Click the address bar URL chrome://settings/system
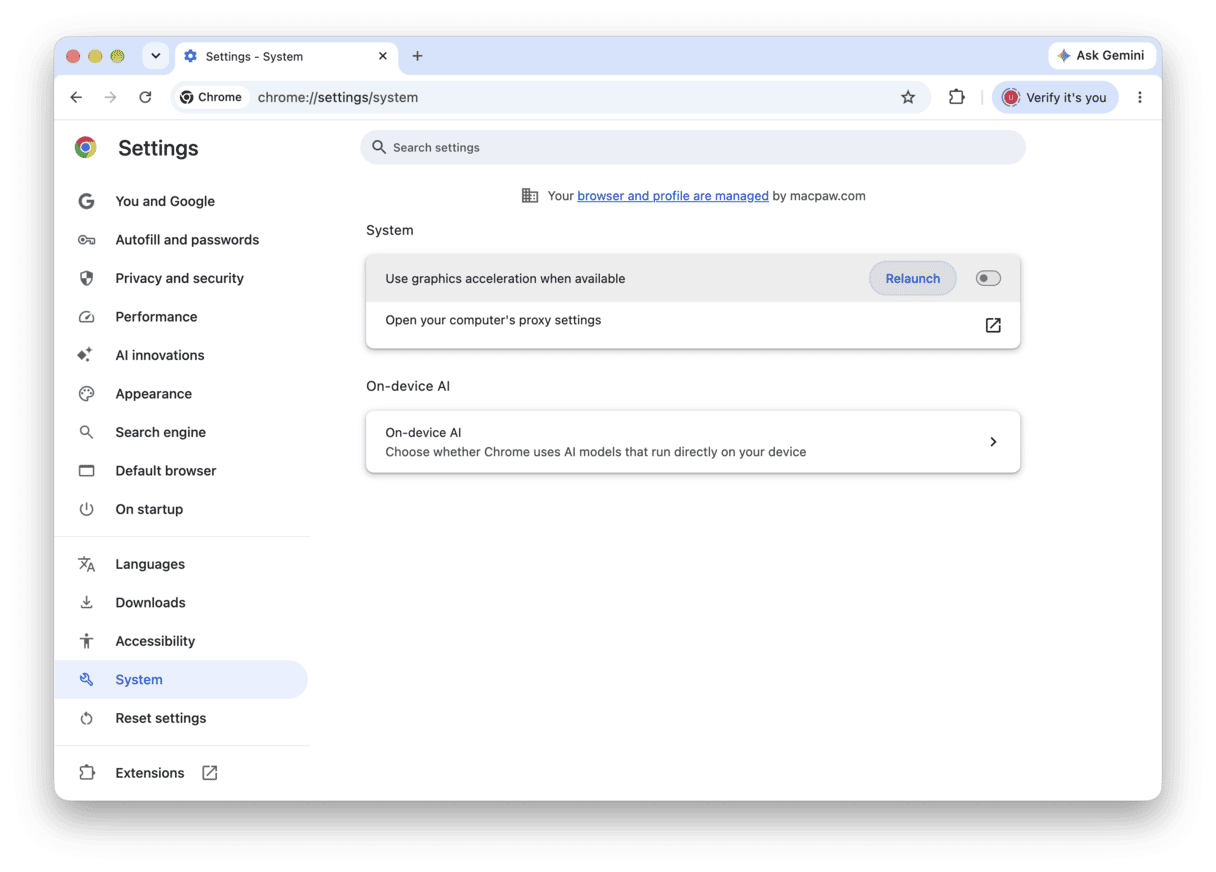The width and height of the screenshot is (1216, 872). click(x=338, y=97)
